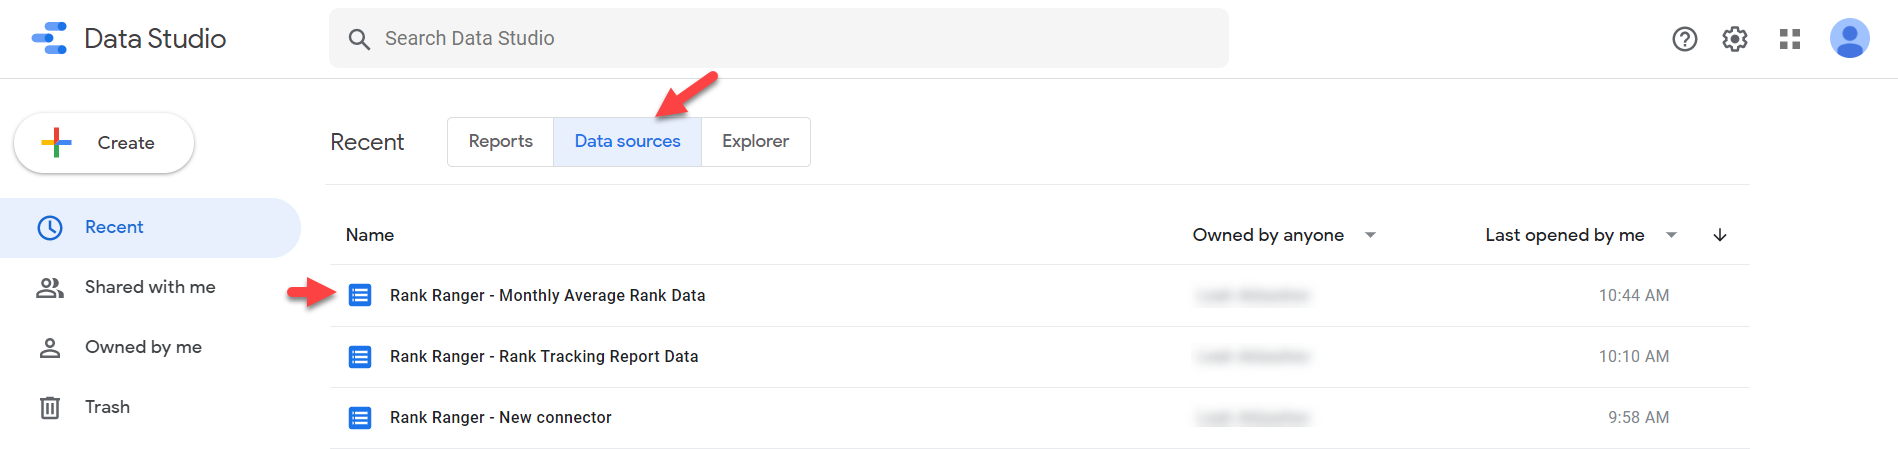Open the settings gear icon
The width and height of the screenshot is (1898, 449).
click(1735, 39)
